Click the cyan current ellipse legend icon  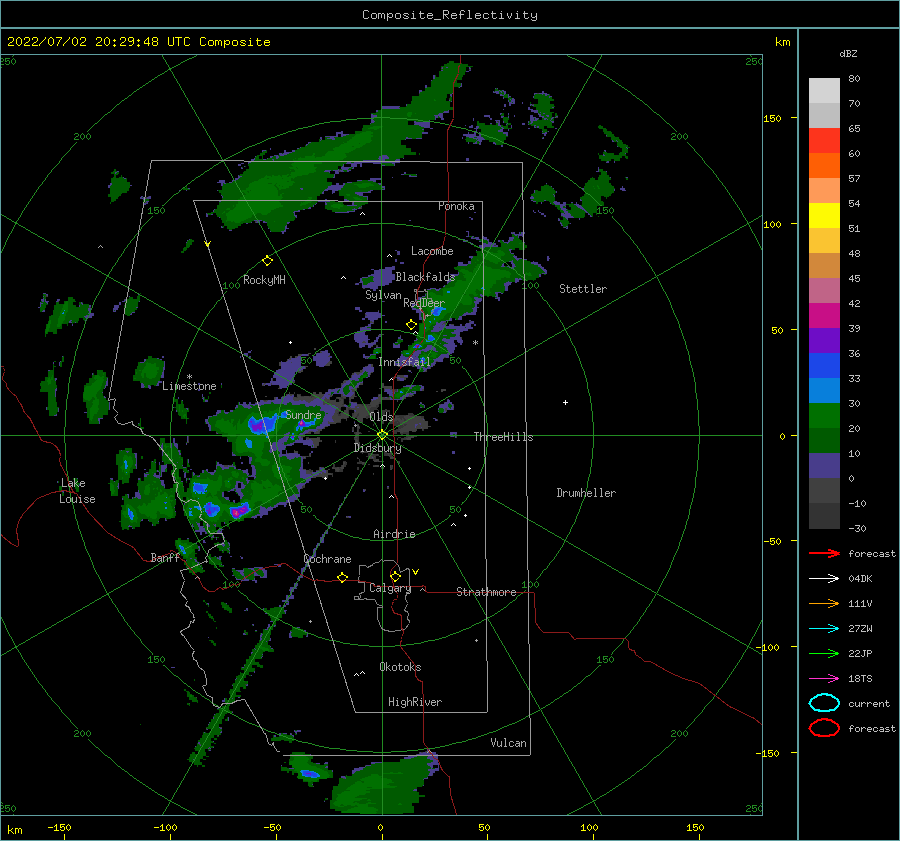824,703
